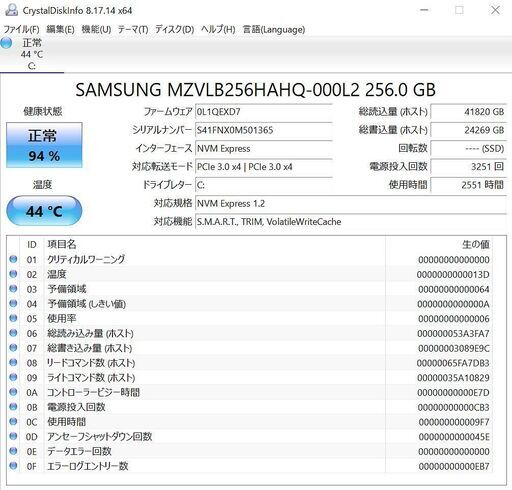Viewport: 512px width, 490px height.
Task: Open the ディスク(D) menu
Action: pyautogui.click(x=174, y=29)
